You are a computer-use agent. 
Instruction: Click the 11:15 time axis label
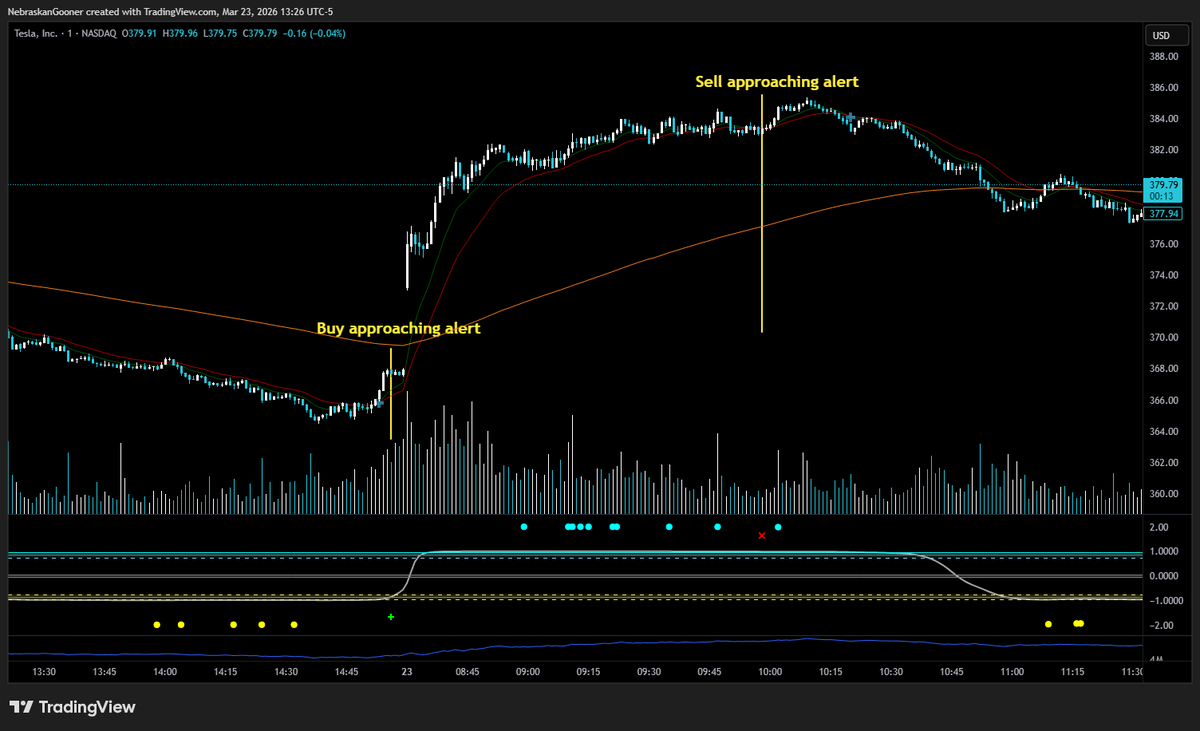pos(1072,672)
